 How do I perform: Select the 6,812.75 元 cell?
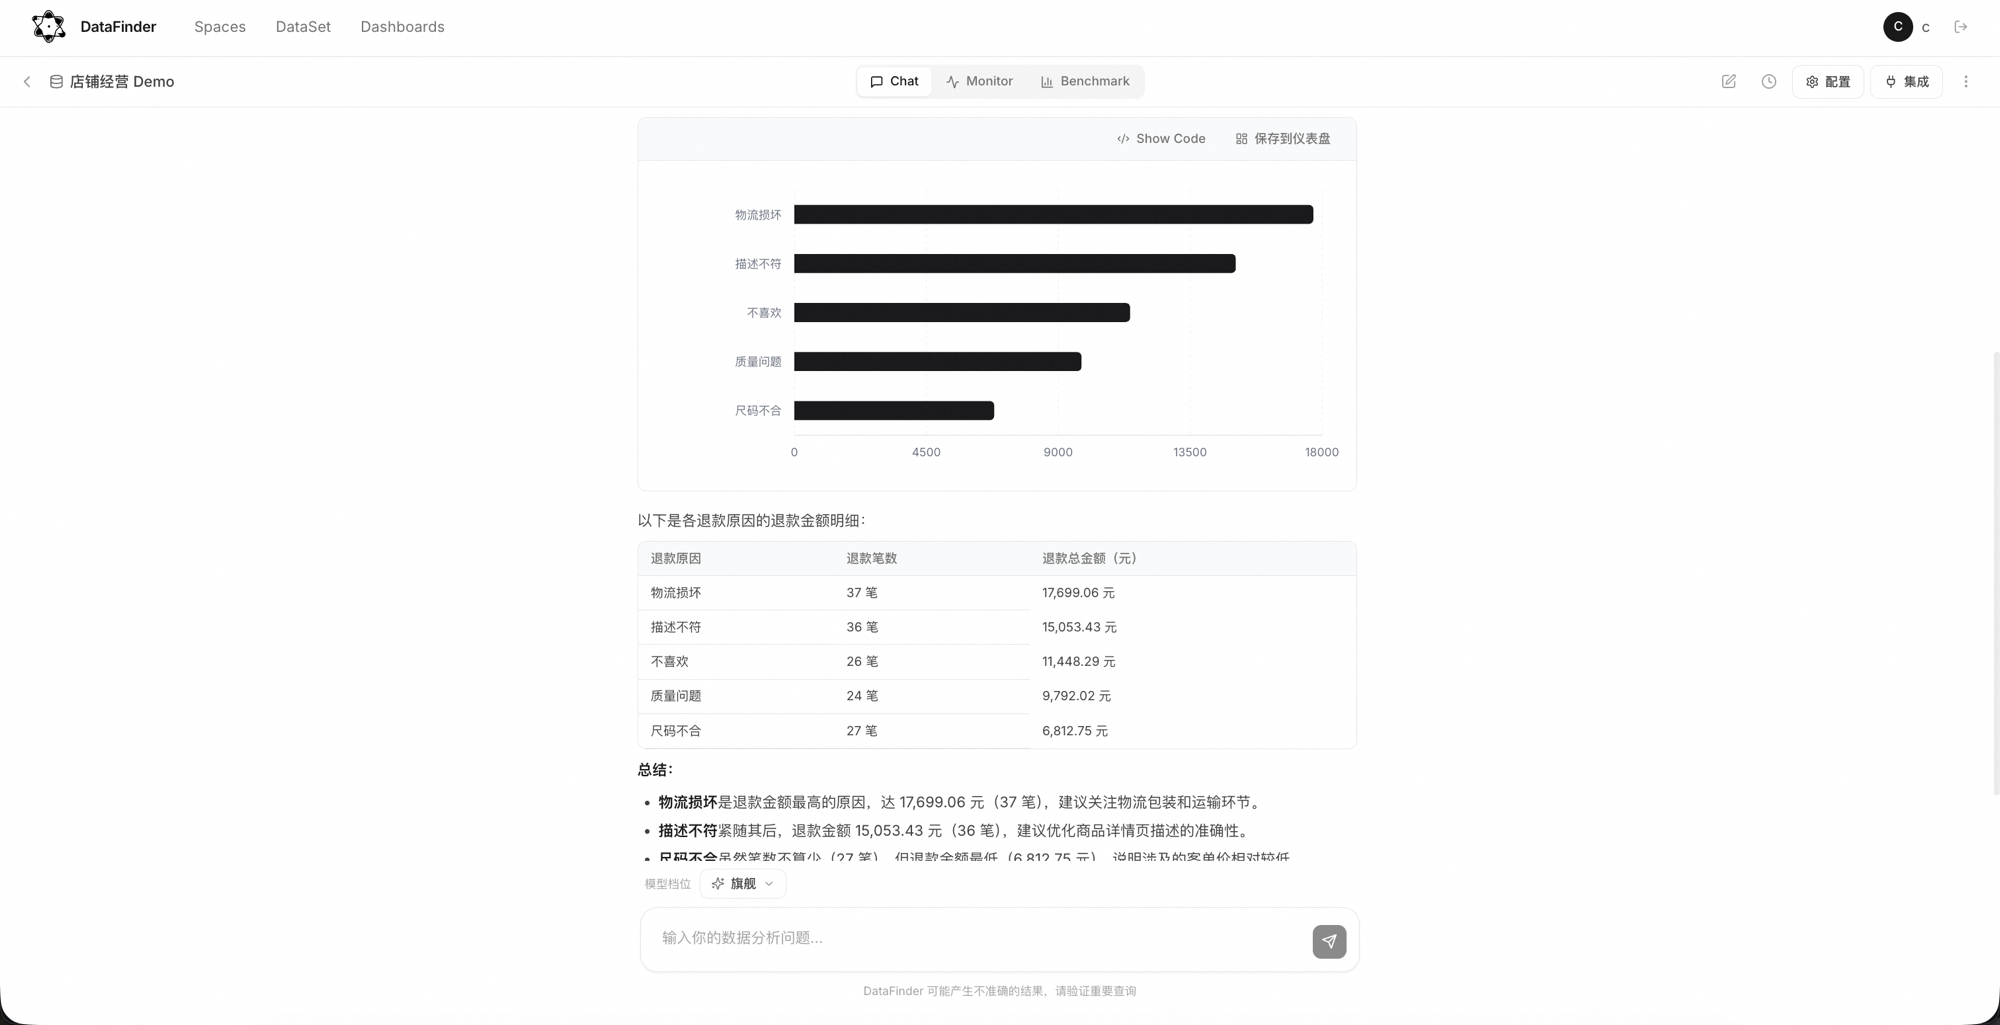click(1075, 731)
